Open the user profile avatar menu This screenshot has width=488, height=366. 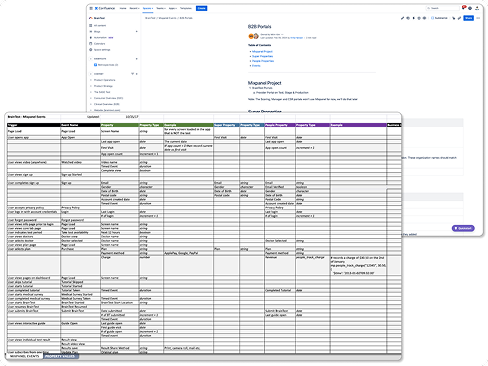tap(477, 8)
